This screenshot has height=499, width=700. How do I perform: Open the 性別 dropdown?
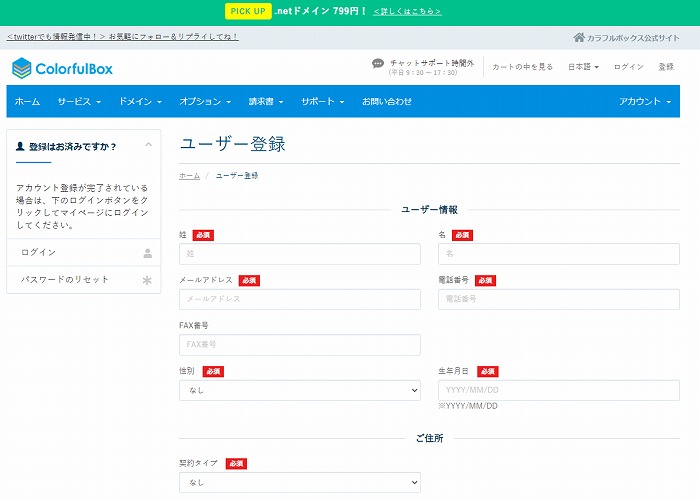[299, 391]
